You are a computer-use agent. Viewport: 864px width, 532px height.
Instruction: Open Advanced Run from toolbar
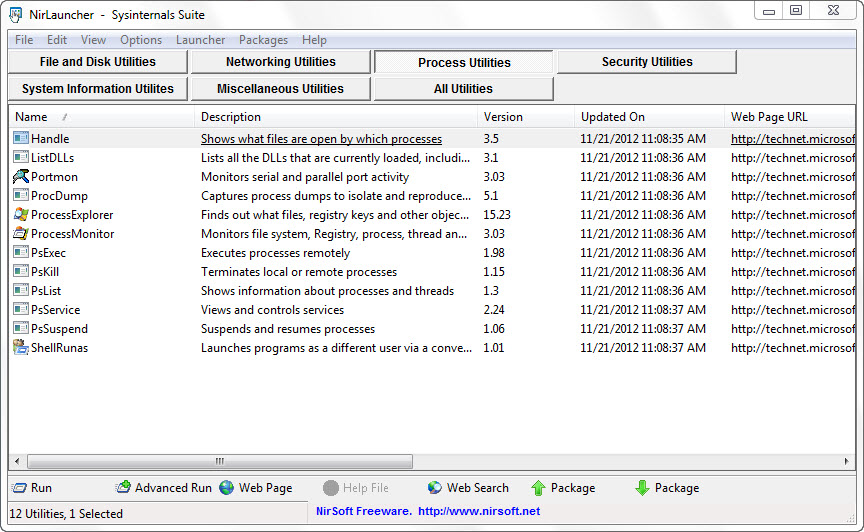(163, 488)
